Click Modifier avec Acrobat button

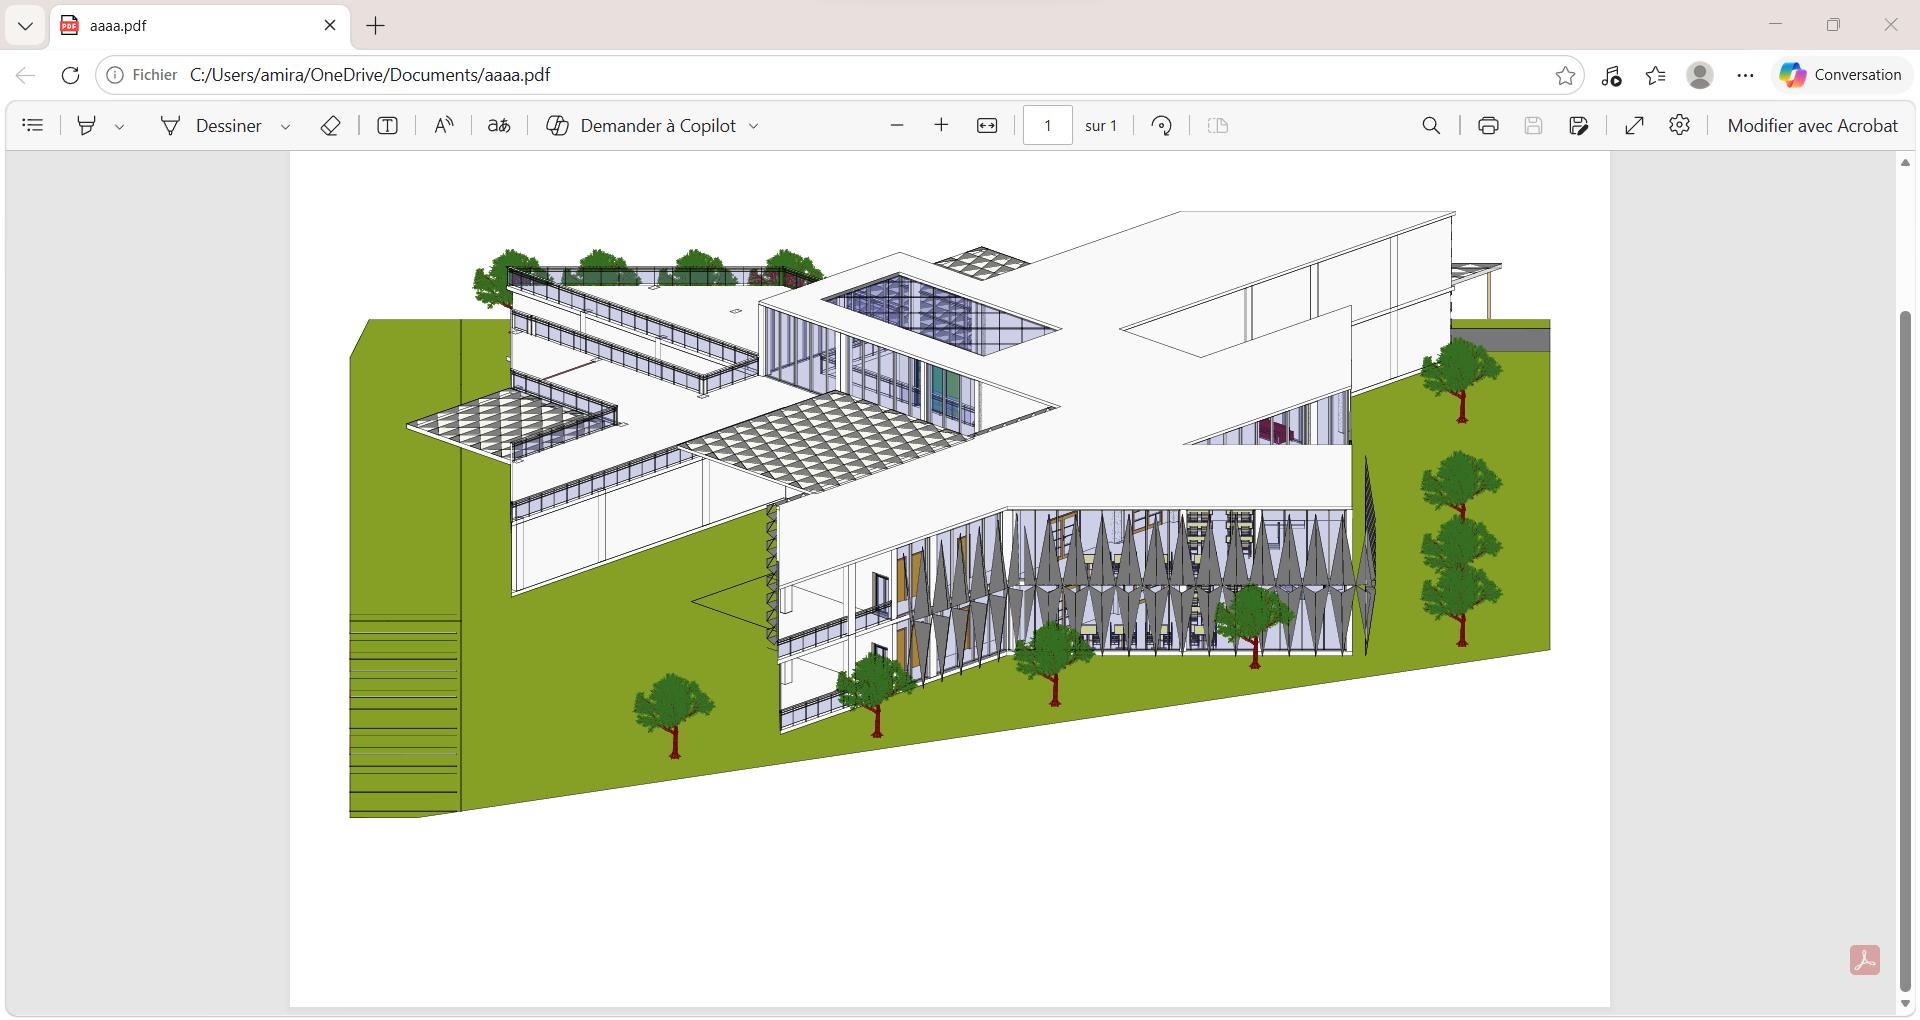coord(1811,126)
